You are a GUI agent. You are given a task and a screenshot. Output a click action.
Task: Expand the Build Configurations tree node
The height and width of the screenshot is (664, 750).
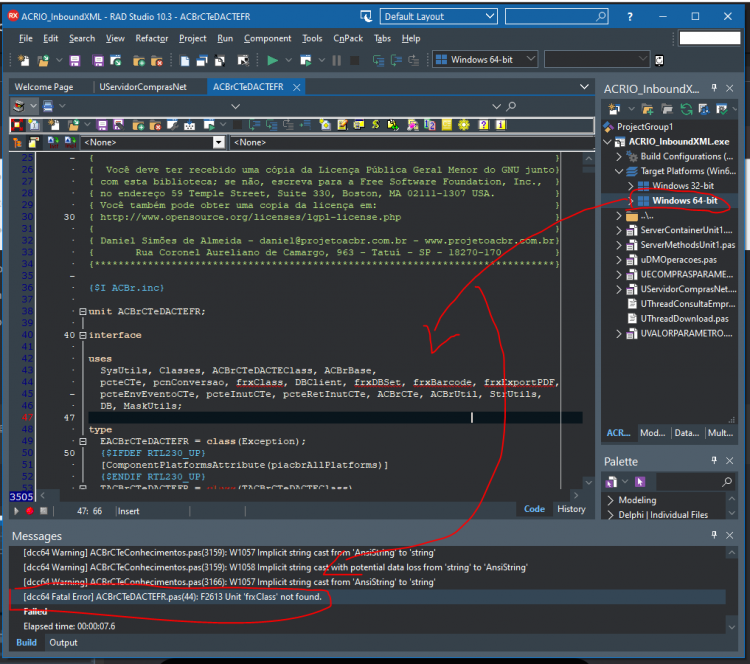(x=619, y=156)
